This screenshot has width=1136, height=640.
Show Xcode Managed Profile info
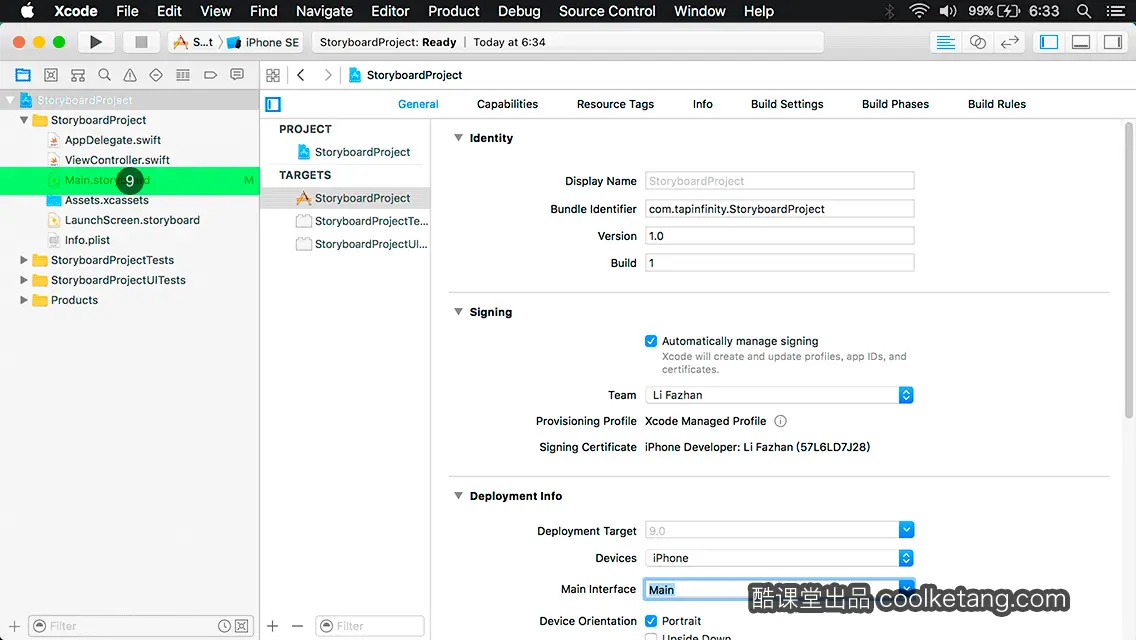tap(780, 421)
